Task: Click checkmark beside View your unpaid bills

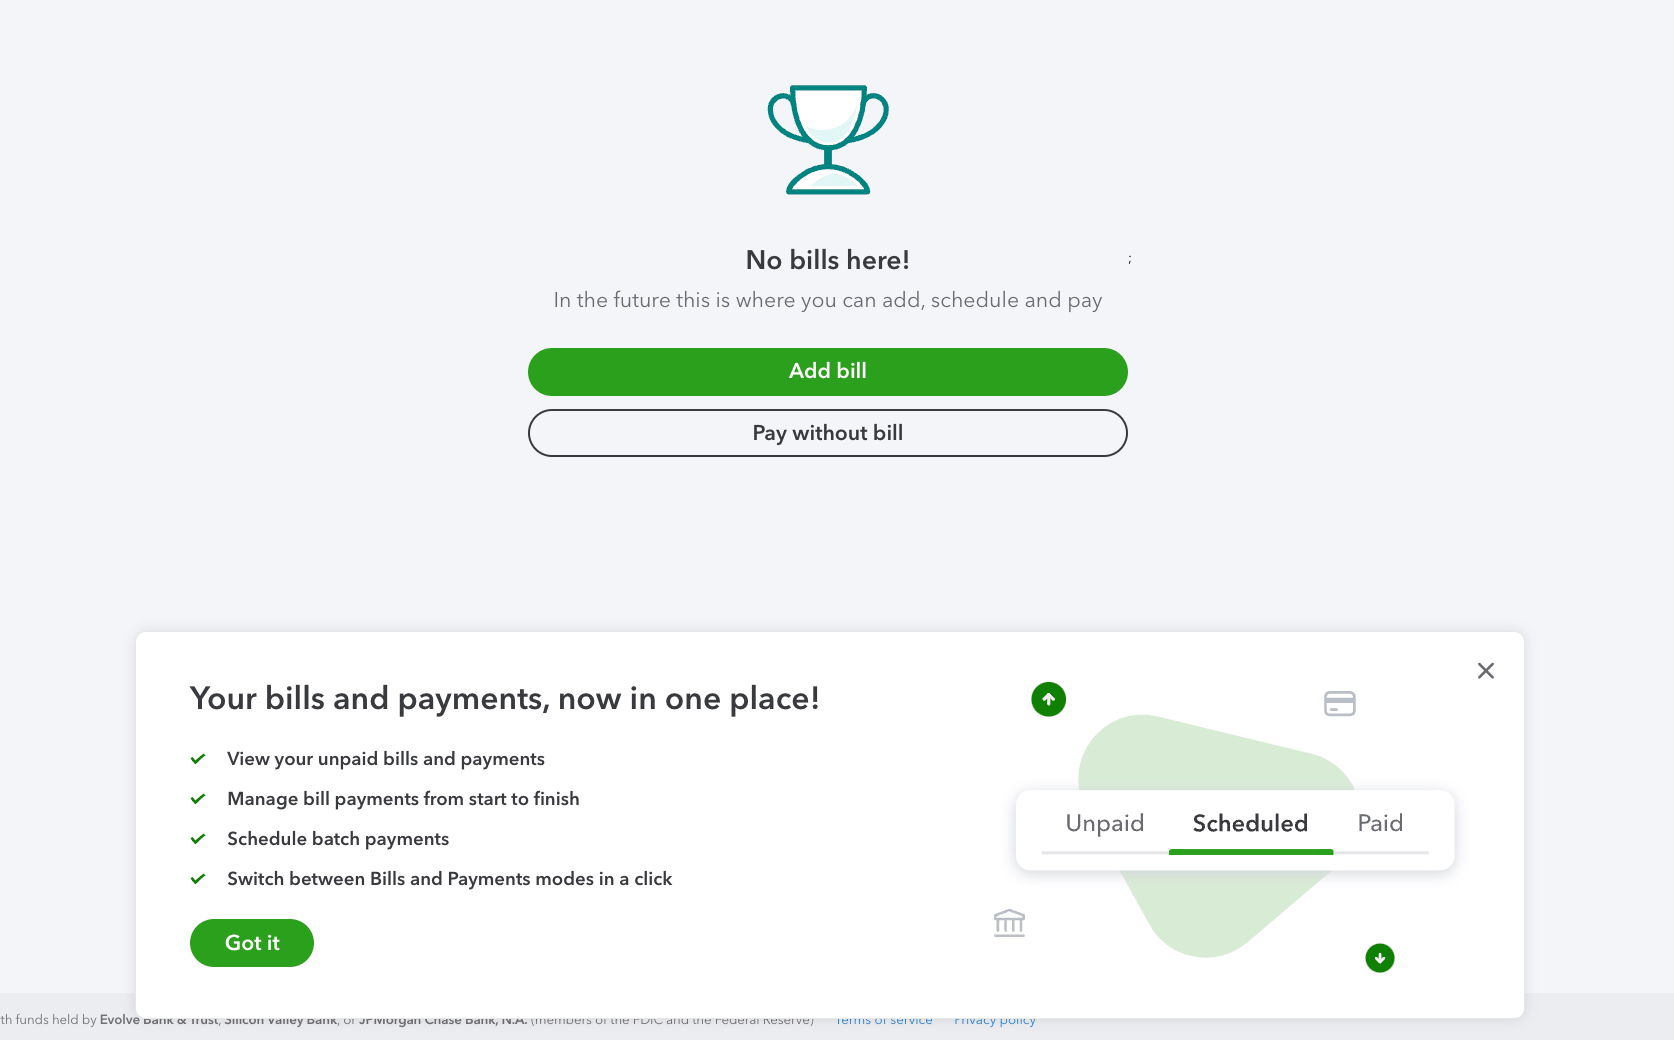Action: (198, 759)
